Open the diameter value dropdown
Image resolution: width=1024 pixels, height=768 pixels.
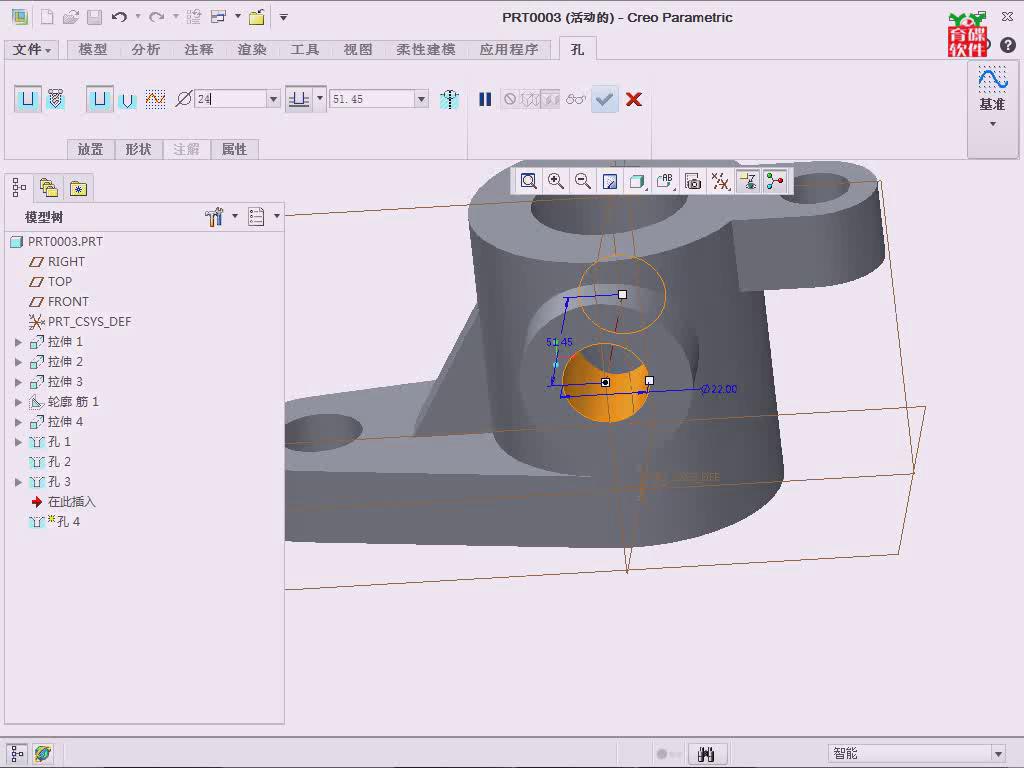[274, 99]
